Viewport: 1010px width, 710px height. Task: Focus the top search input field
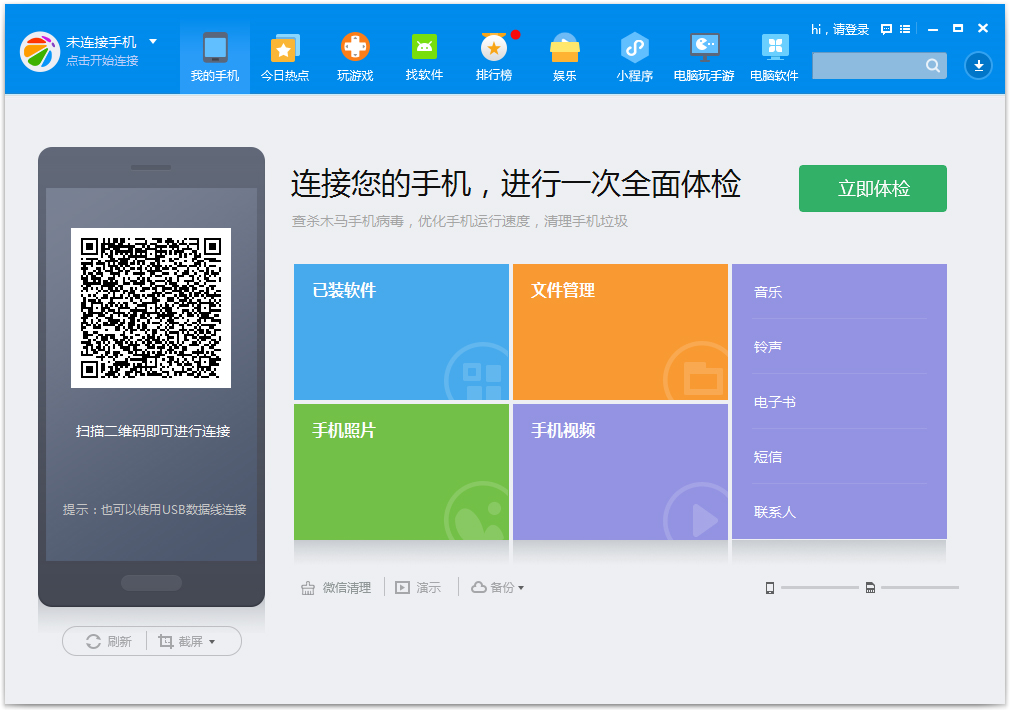click(868, 65)
